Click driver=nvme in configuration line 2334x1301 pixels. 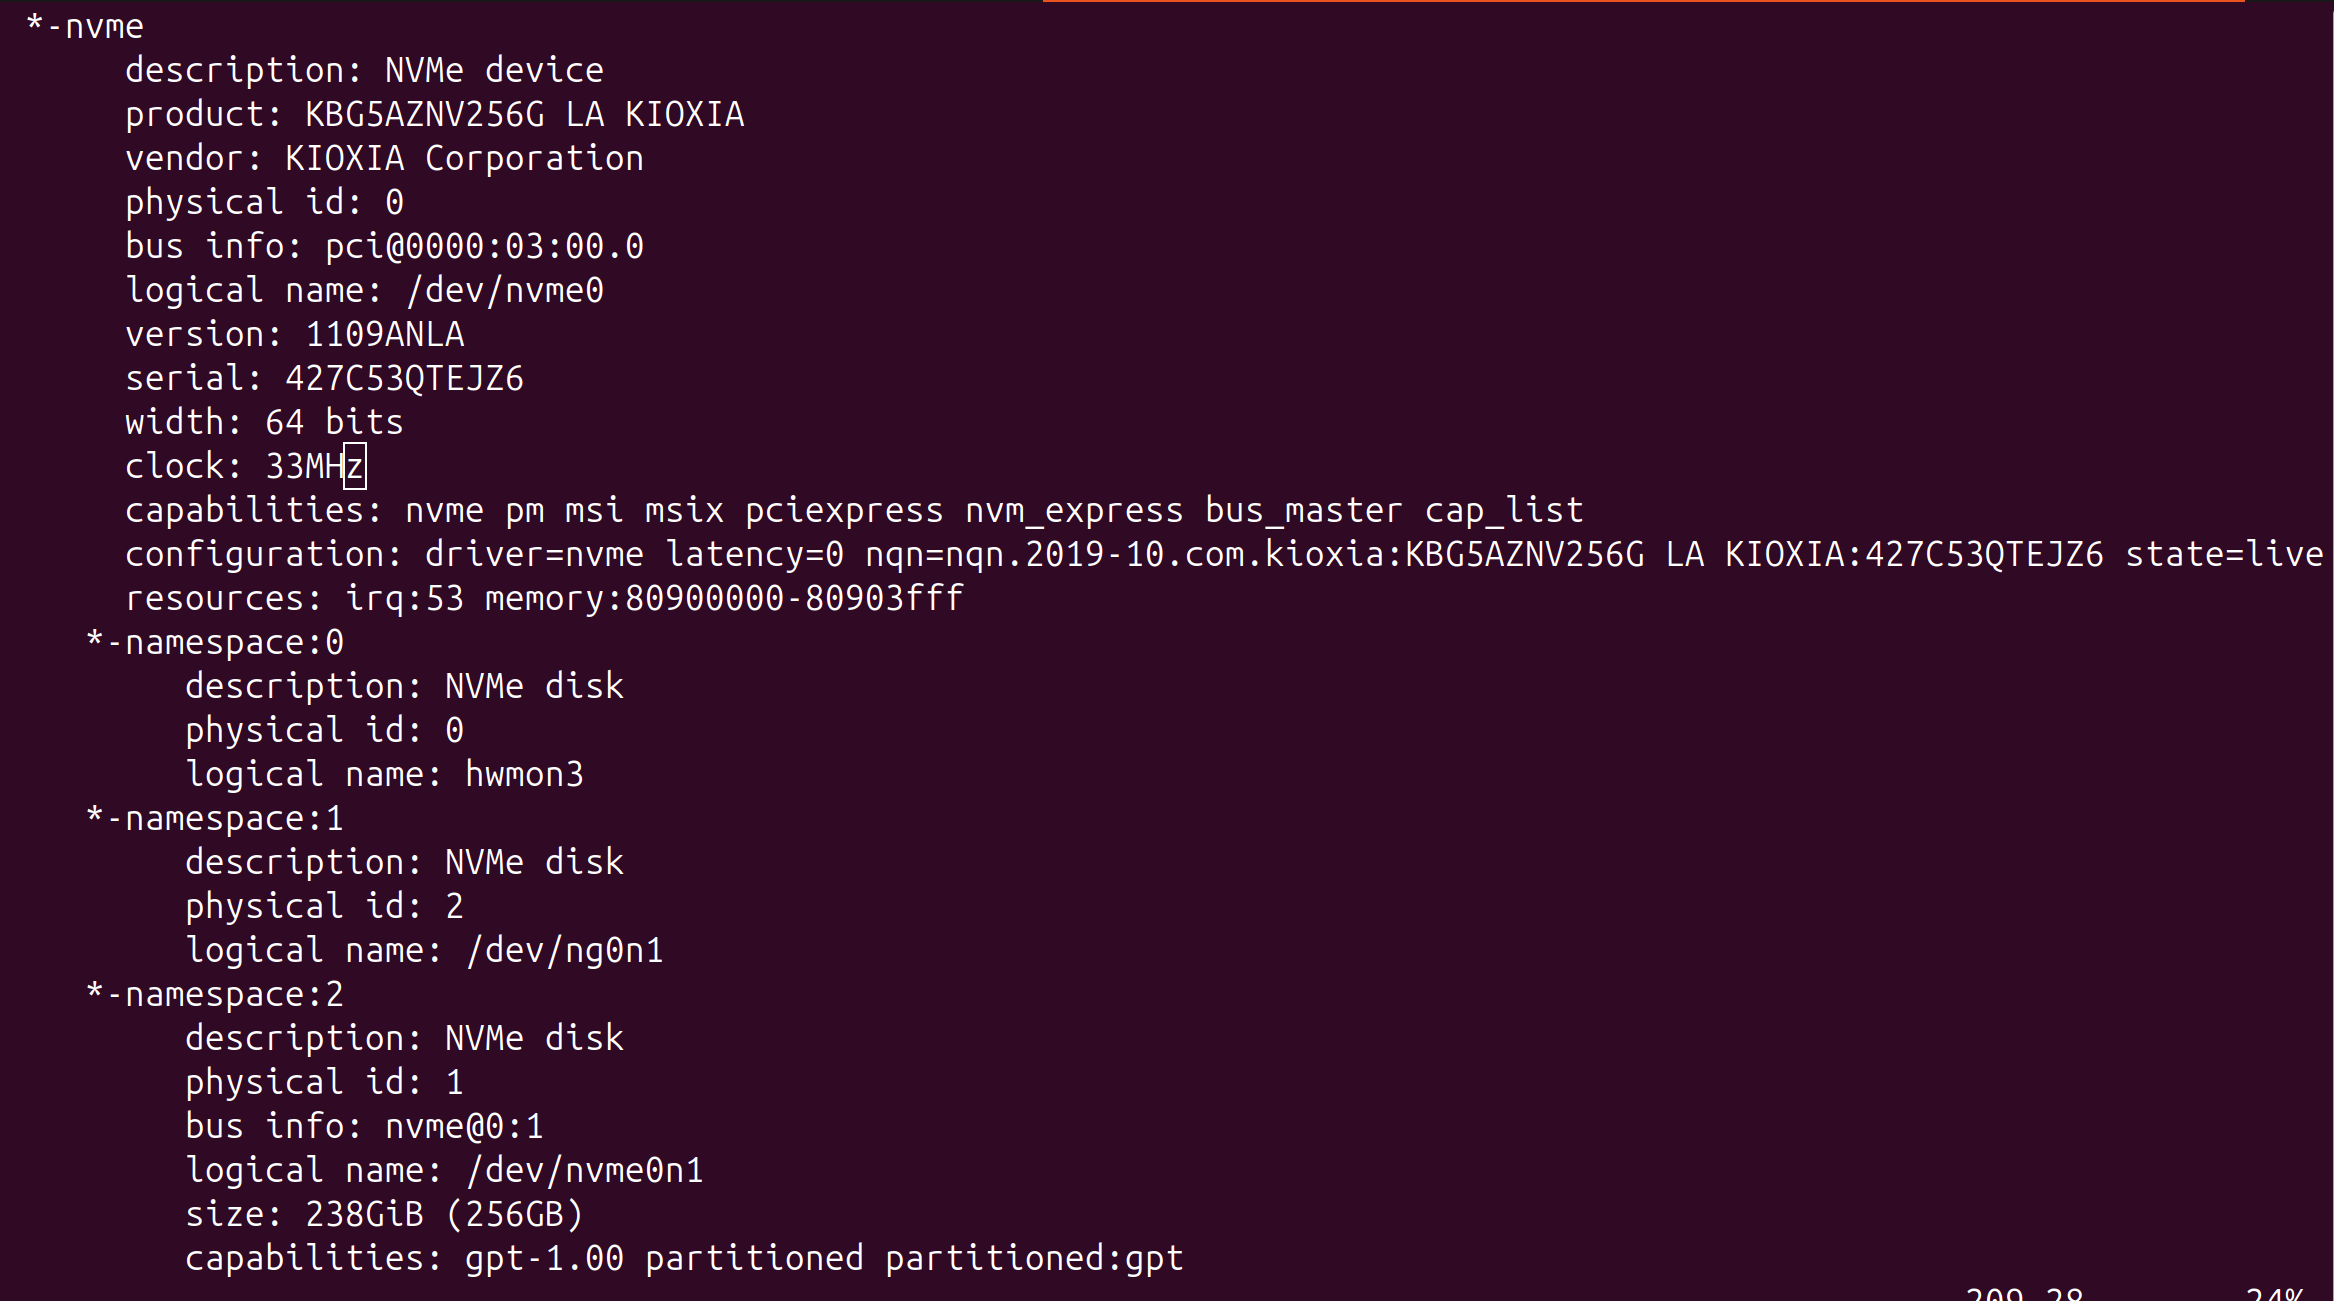[x=534, y=554]
